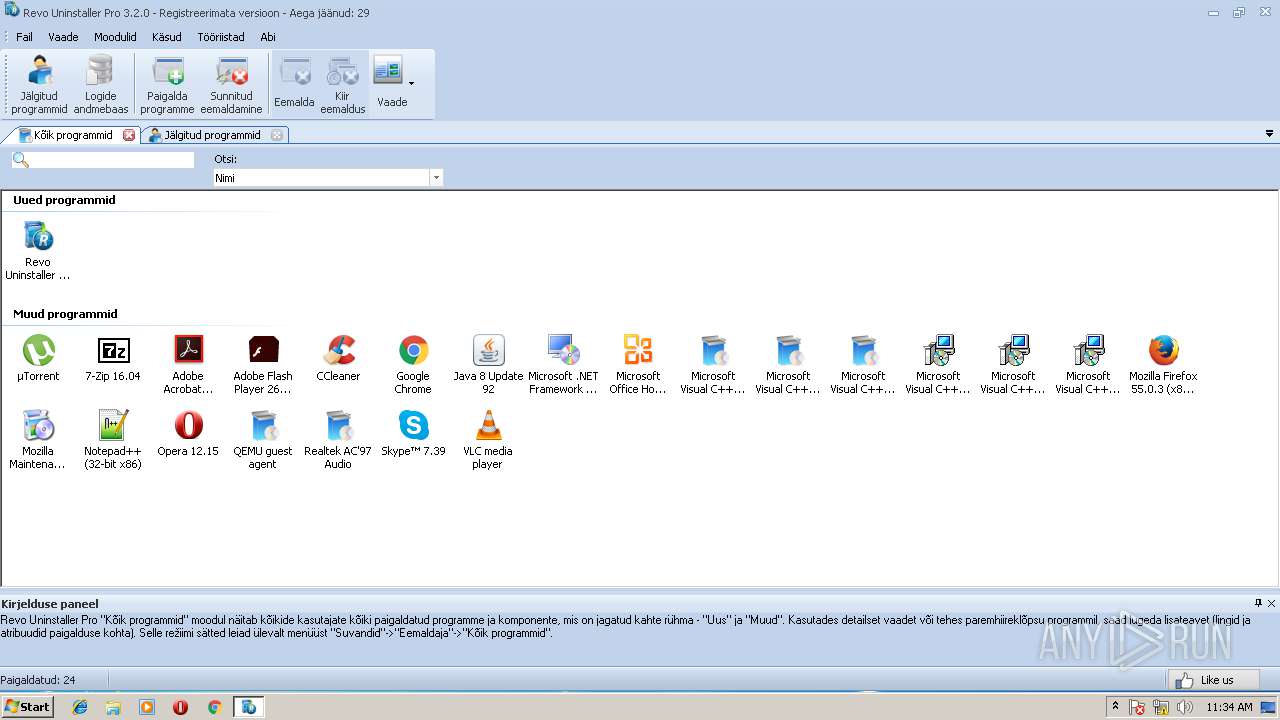Select 7-Zip 16.04 in the list
1280x720 pixels.
[113, 359]
